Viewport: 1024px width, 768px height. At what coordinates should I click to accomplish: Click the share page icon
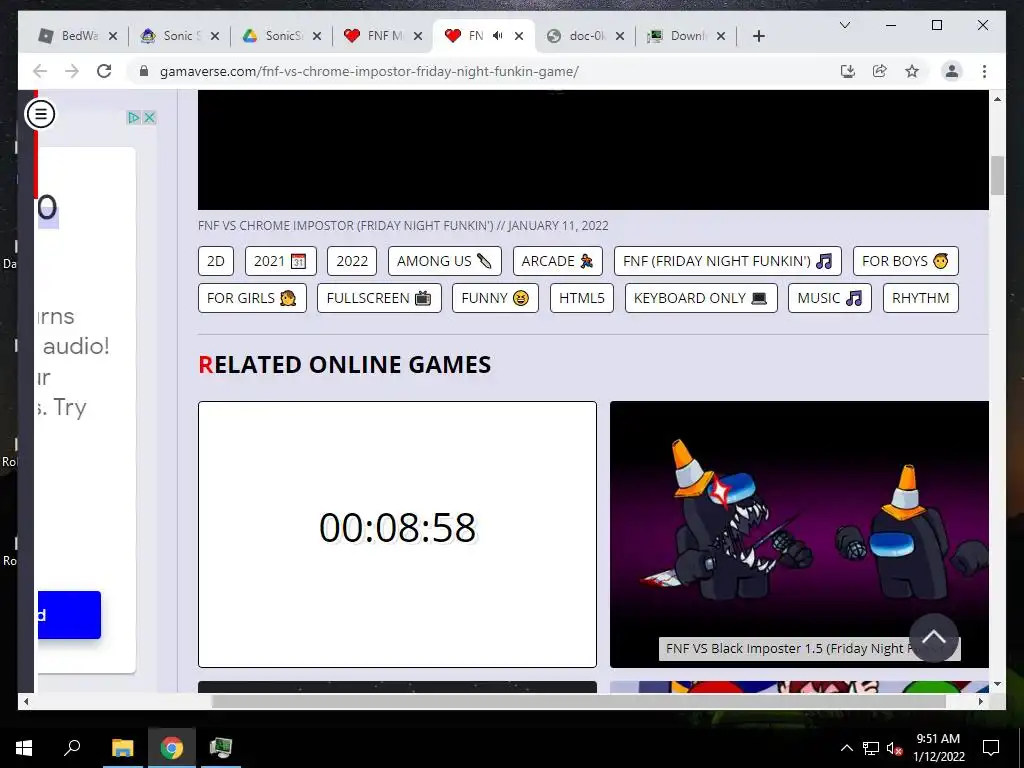880,71
